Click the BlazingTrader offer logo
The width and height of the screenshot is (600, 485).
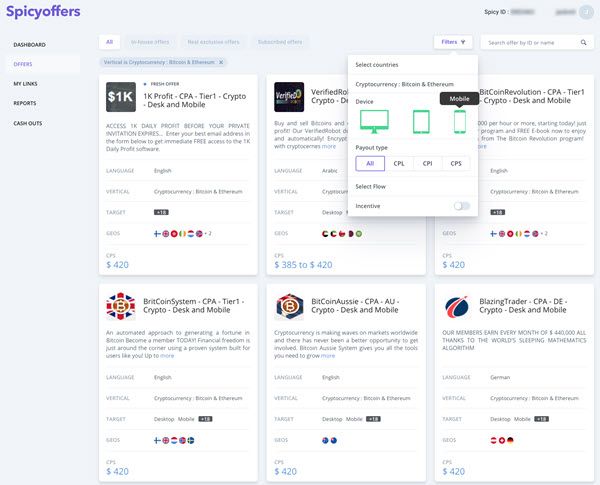(457, 307)
